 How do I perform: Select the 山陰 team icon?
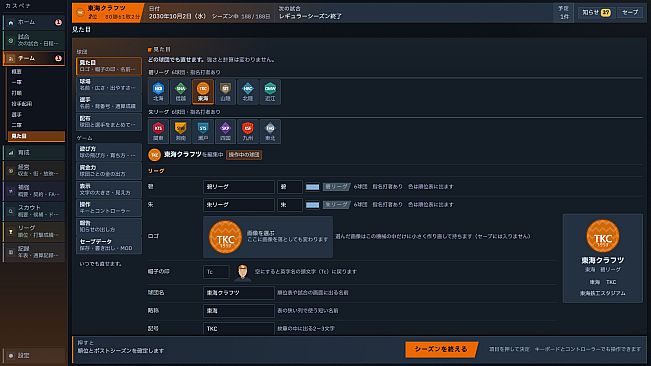[x=225, y=92]
